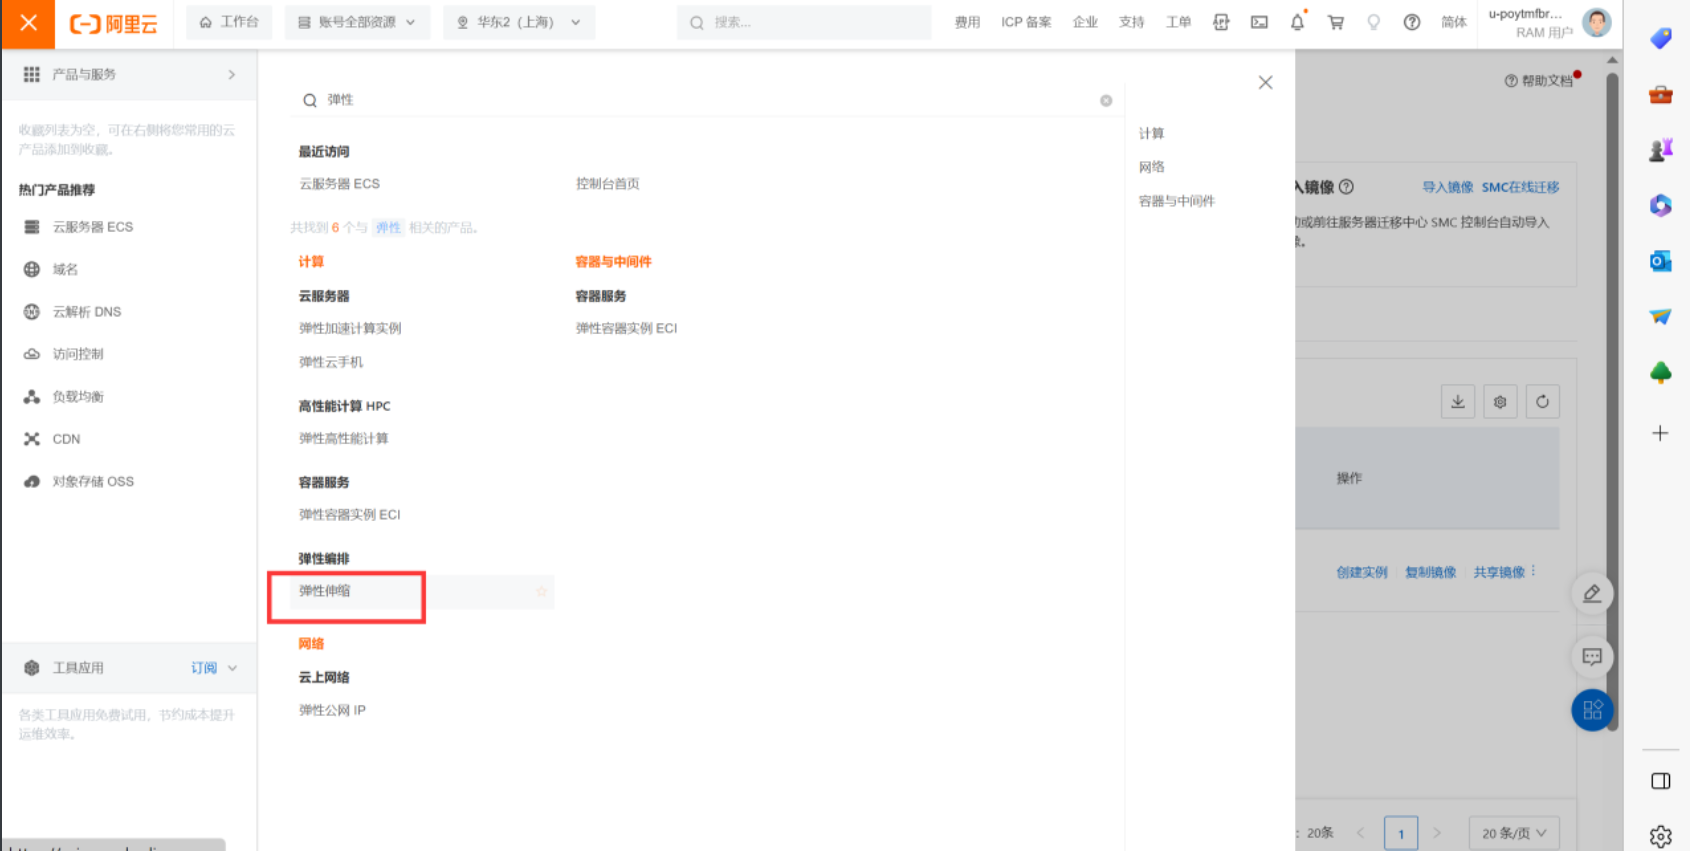The width and height of the screenshot is (1690, 851).
Task: Open the ICP 备案 menu
Action: click(1026, 22)
